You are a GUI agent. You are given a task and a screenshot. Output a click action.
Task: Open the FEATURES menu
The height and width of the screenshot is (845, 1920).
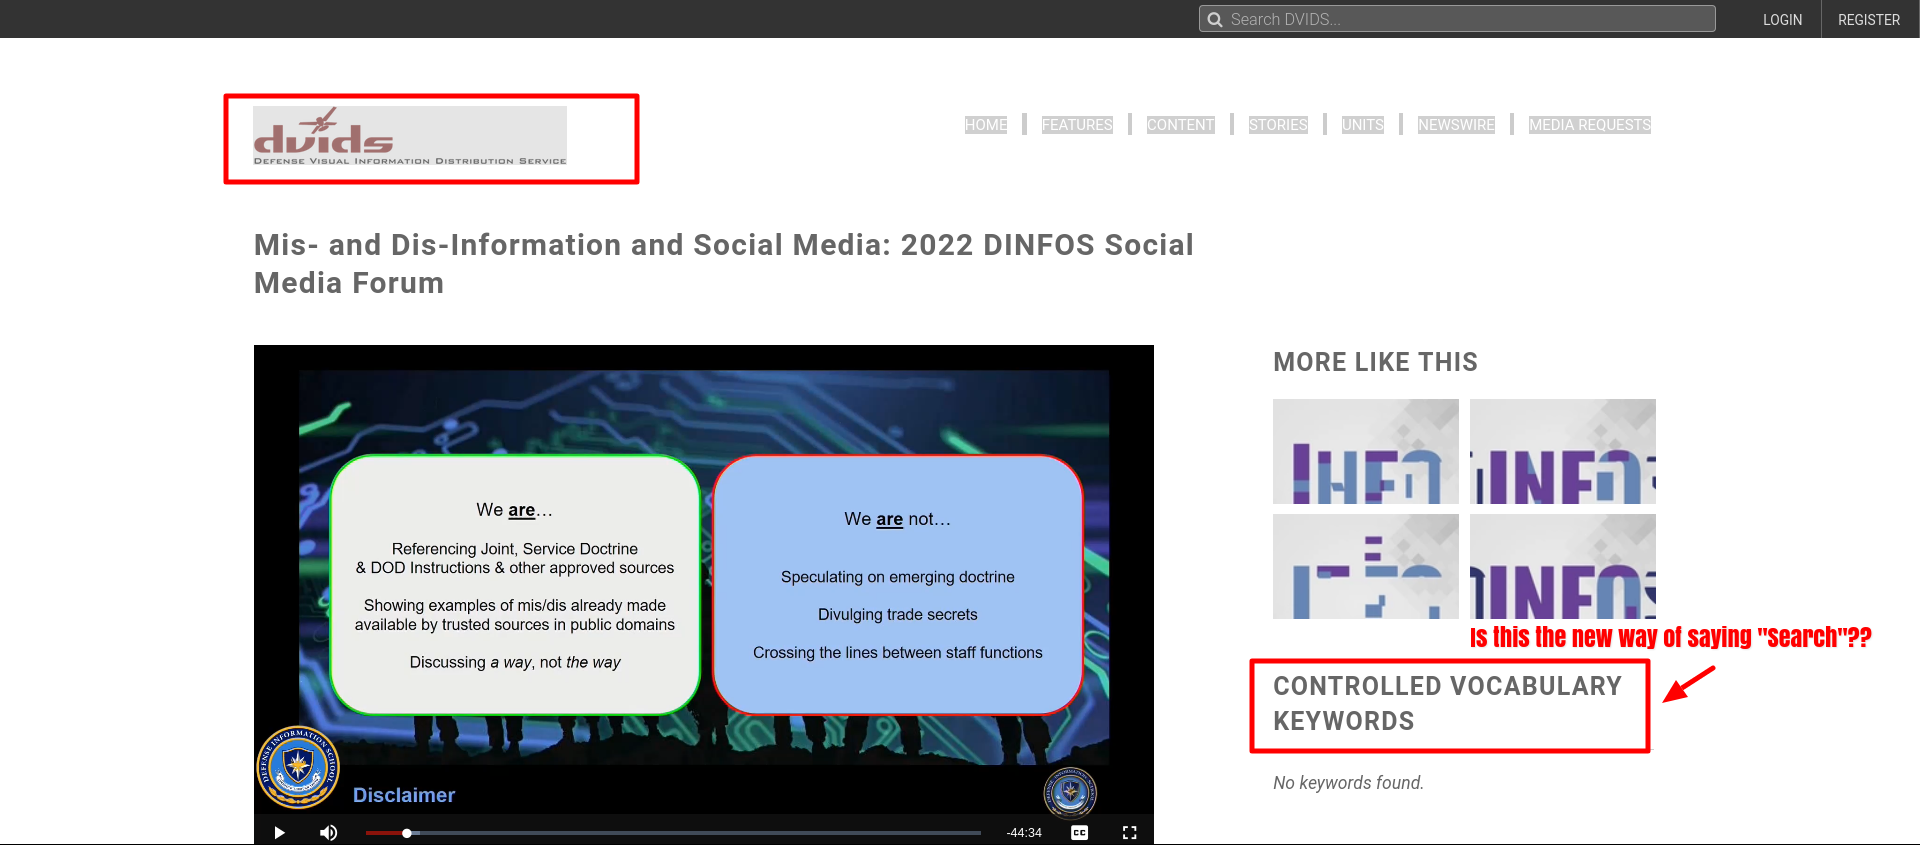point(1077,125)
